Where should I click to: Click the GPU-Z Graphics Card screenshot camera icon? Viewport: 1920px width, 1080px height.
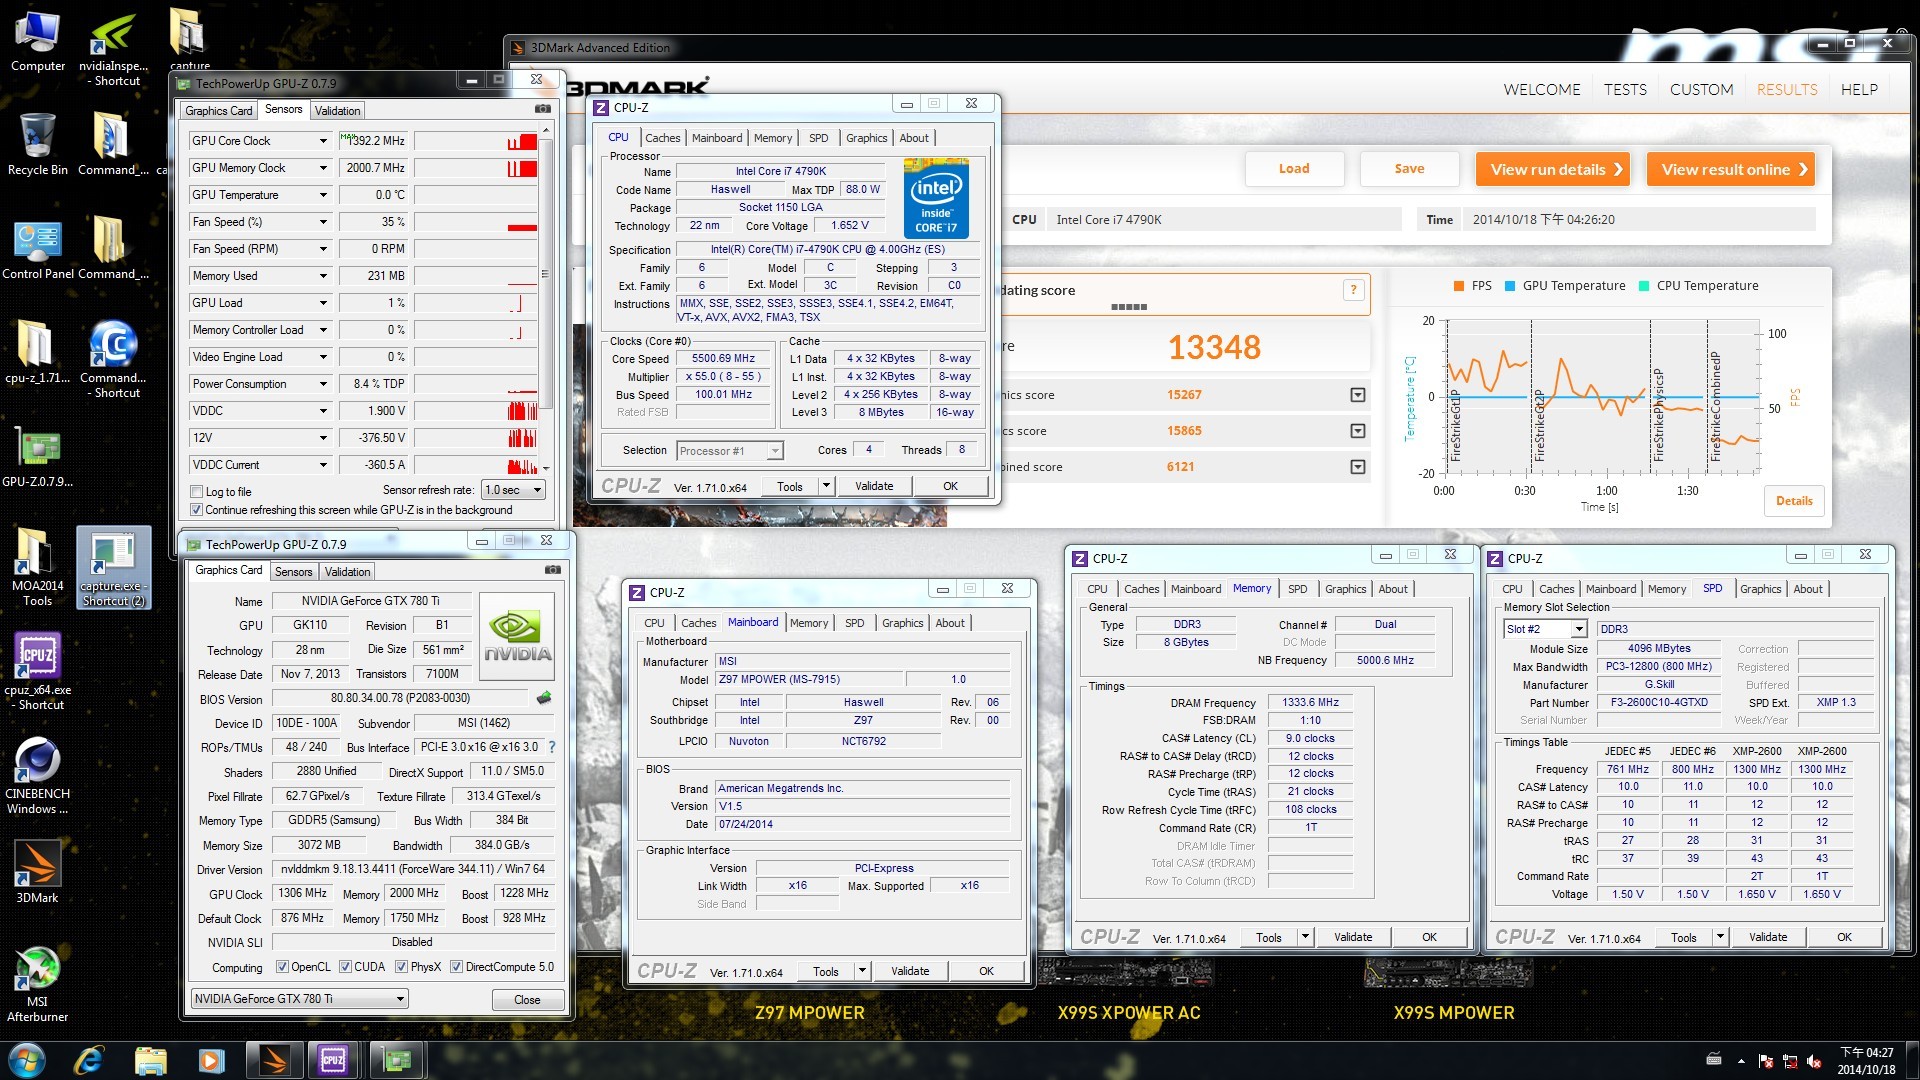click(x=553, y=570)
